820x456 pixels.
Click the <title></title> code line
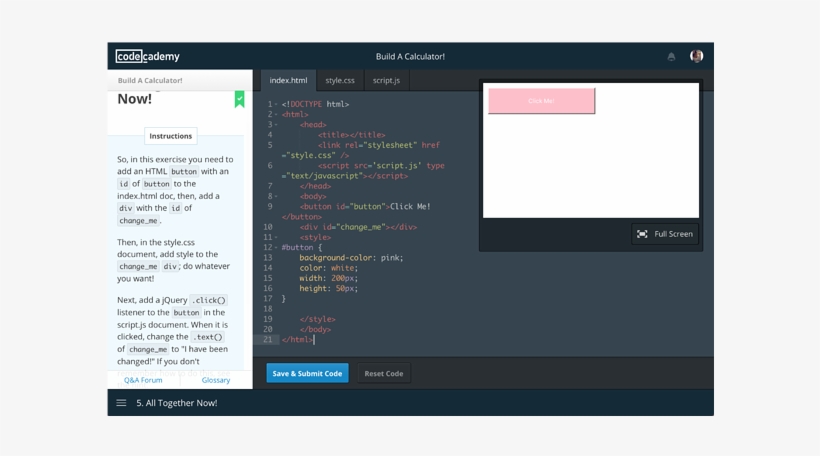[x=351, y=135]
